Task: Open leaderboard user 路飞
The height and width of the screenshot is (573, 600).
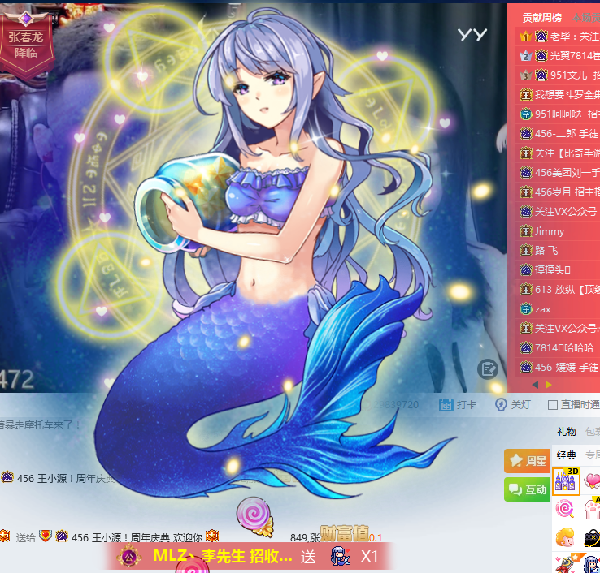Action: [546, 251]
